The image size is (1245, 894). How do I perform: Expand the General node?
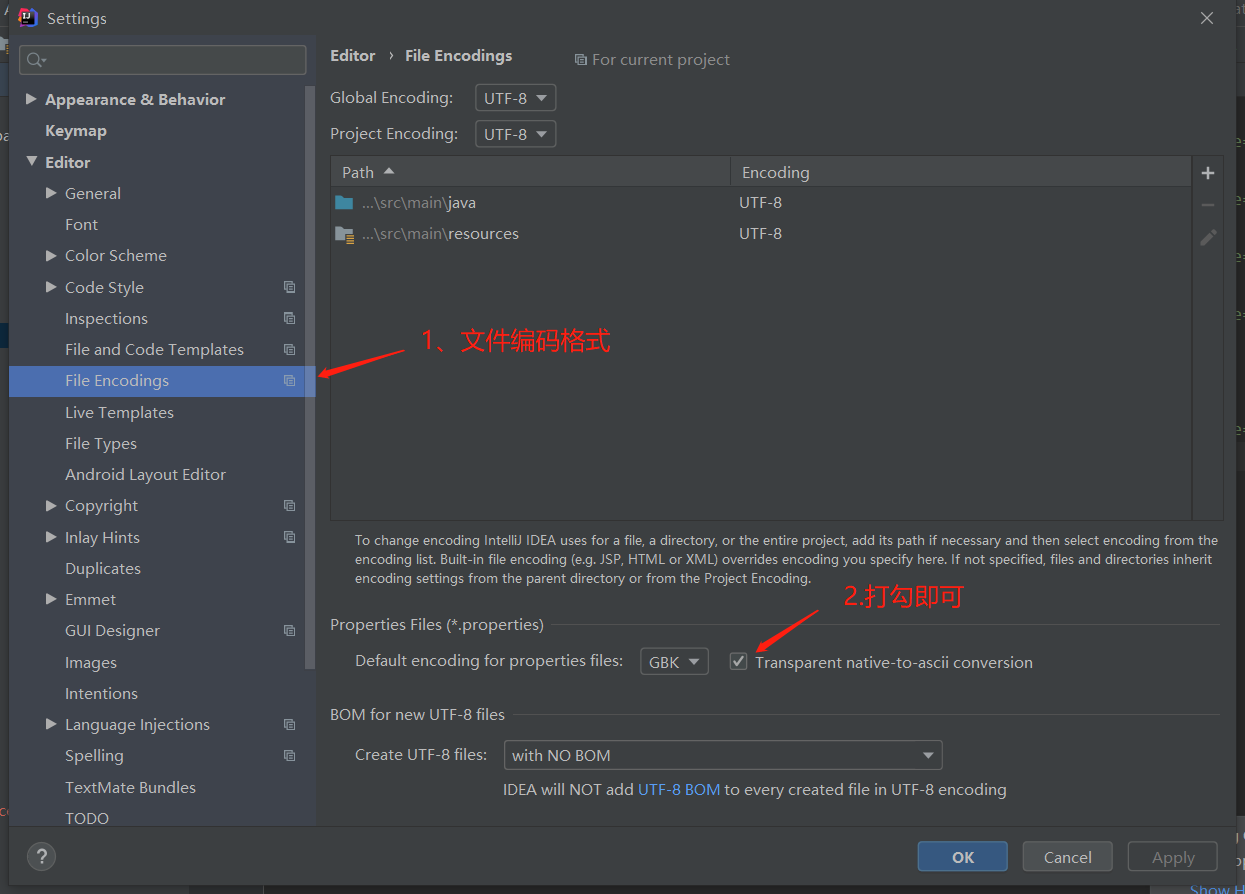51,193
